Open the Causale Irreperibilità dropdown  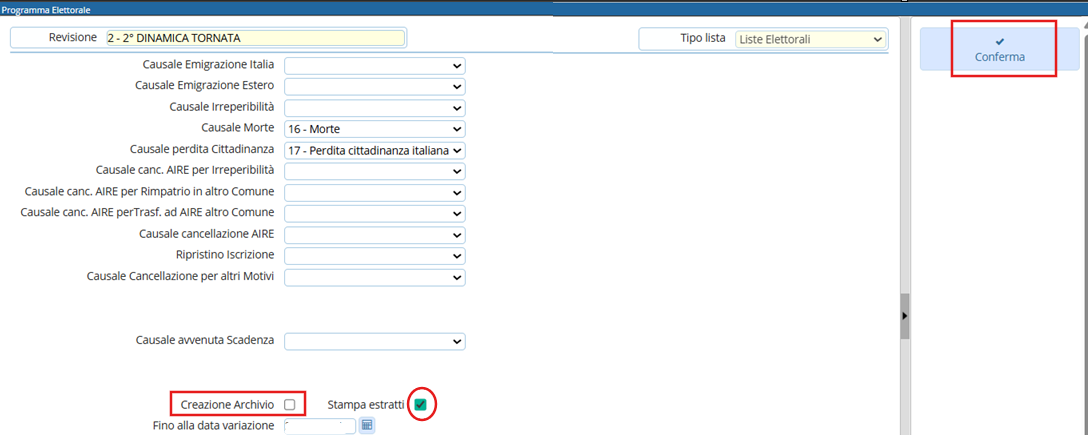click(375, 107)
